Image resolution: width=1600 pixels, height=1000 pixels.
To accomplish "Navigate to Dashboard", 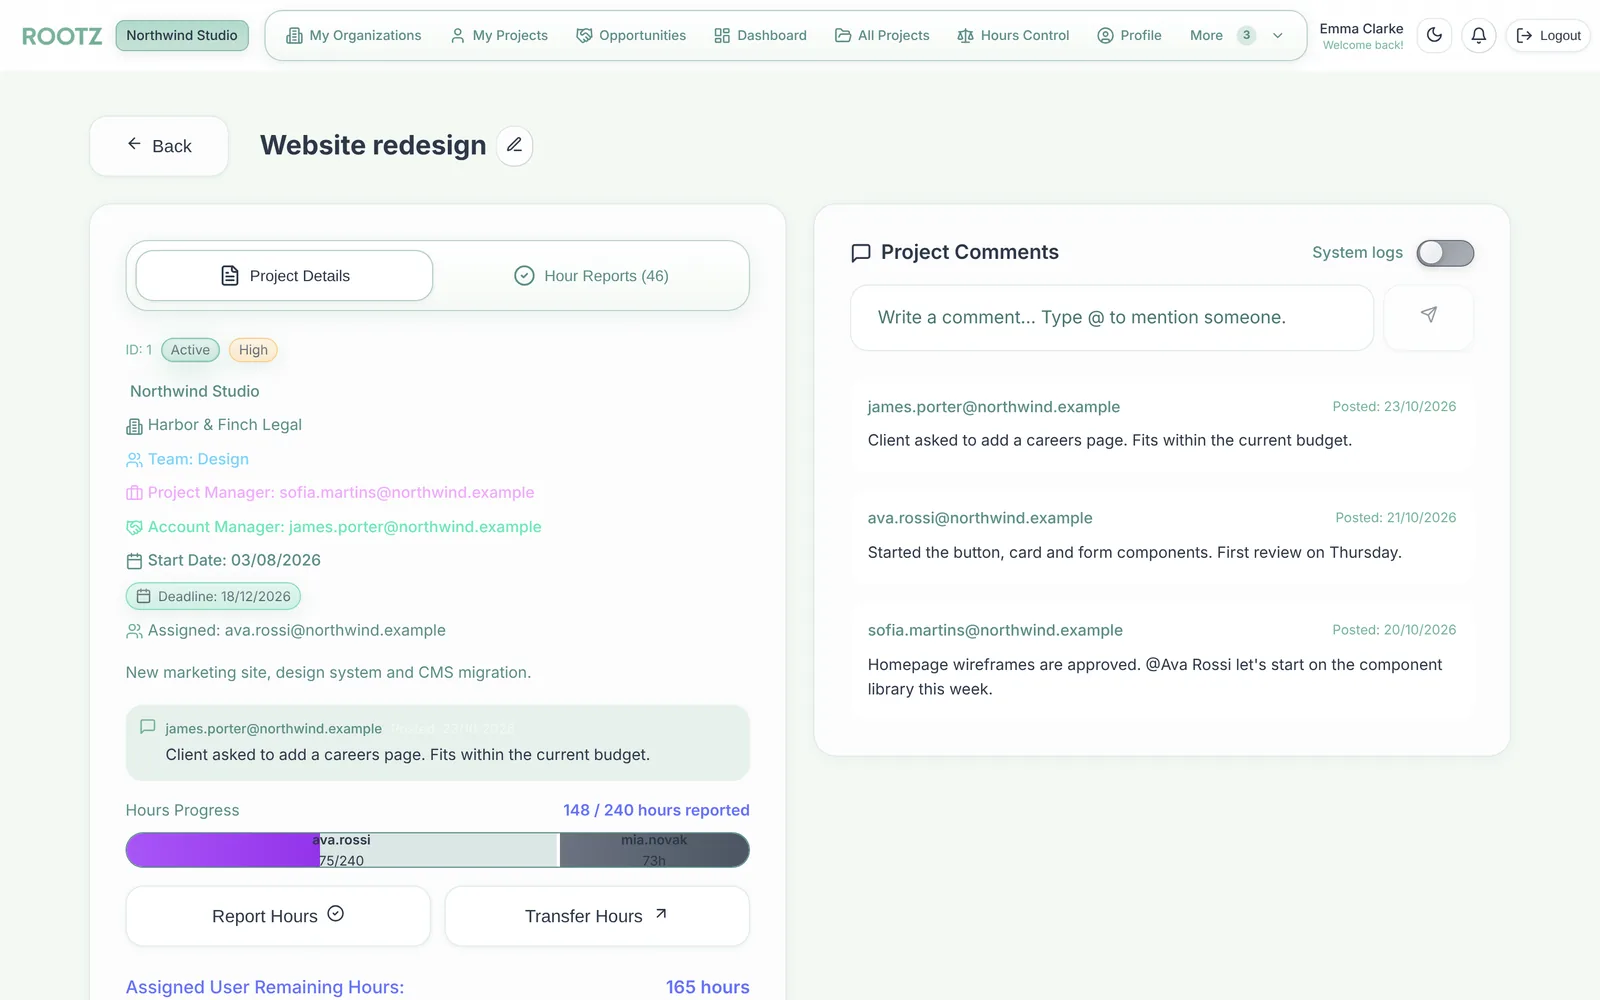I will (760, 35).
